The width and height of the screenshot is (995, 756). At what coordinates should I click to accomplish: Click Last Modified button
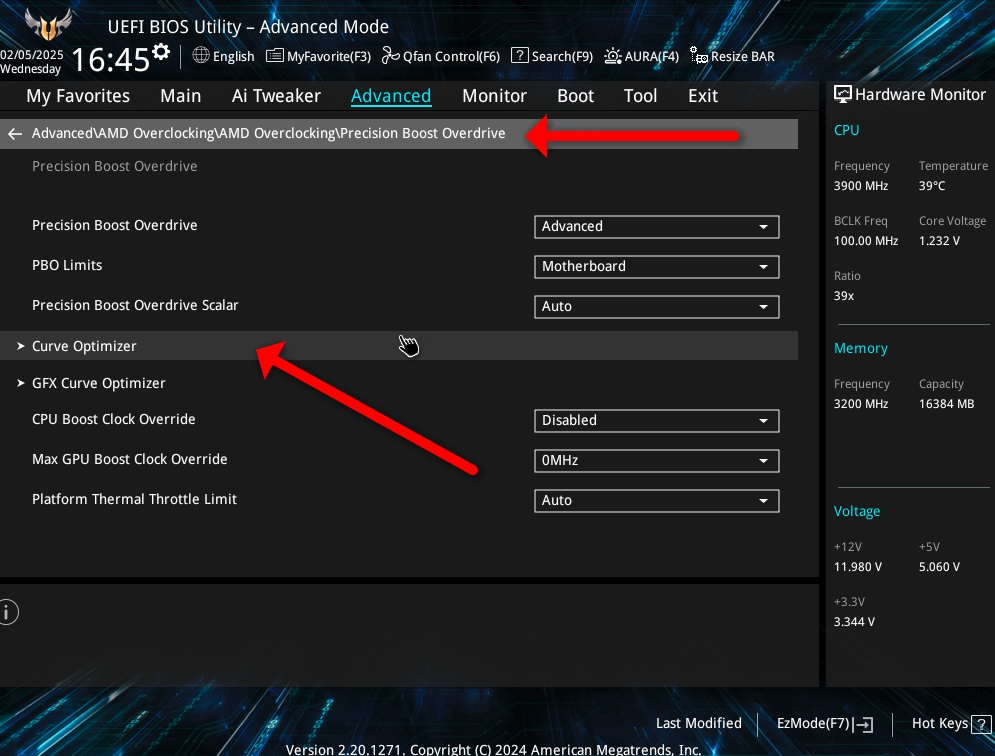click(x=699, y=723)
